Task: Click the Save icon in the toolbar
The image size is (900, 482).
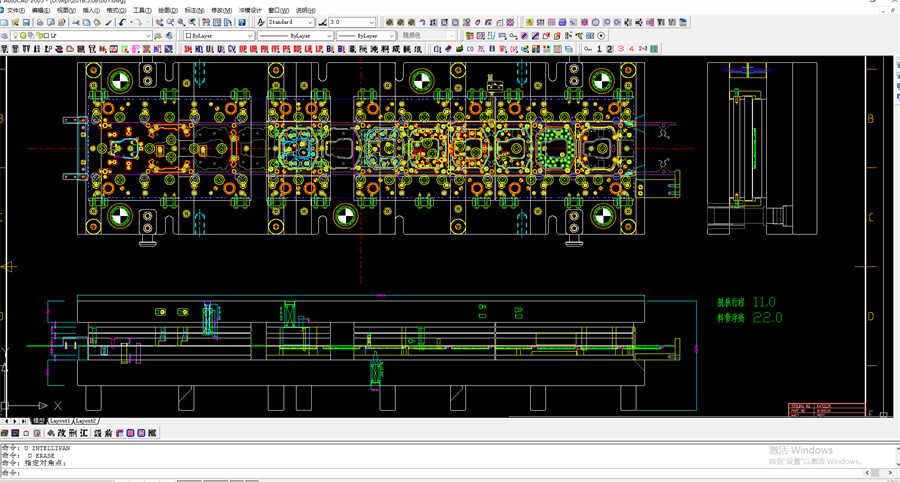Action: pos(25,22)
